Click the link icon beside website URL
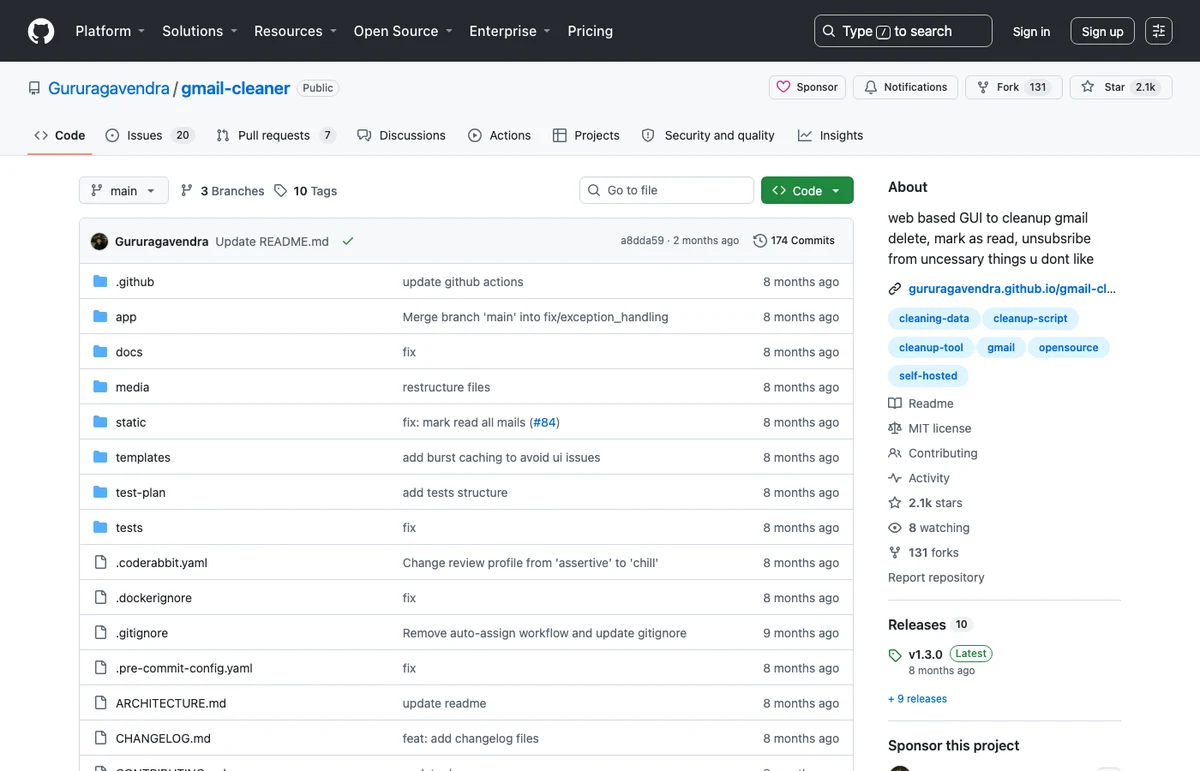Screen dimensions: 1200x771 pyautogui.click(x=895, y=289)
